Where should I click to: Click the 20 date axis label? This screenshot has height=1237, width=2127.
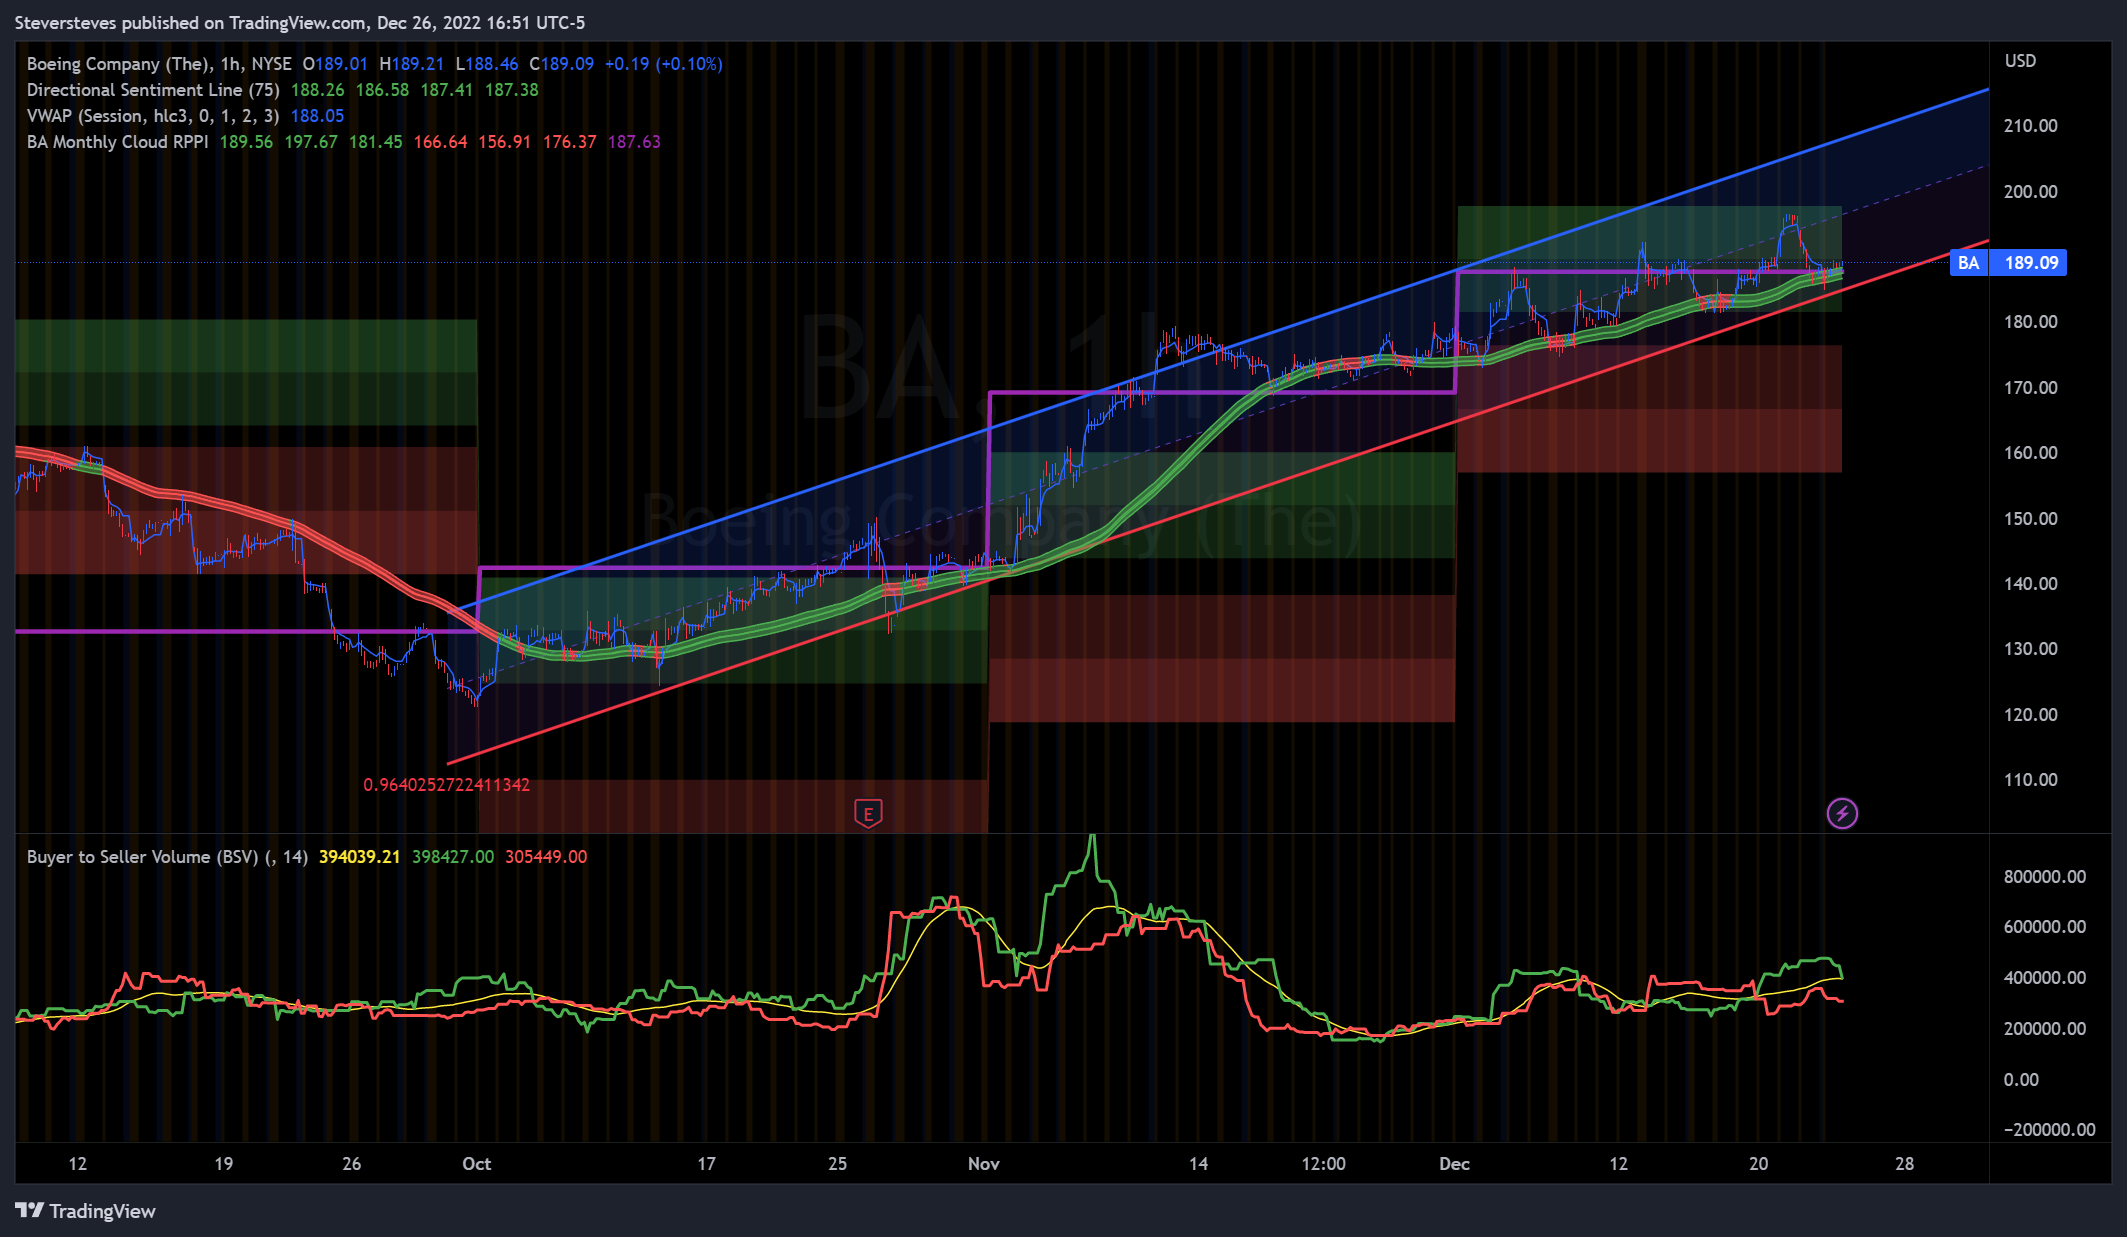coord(1759,1164)
